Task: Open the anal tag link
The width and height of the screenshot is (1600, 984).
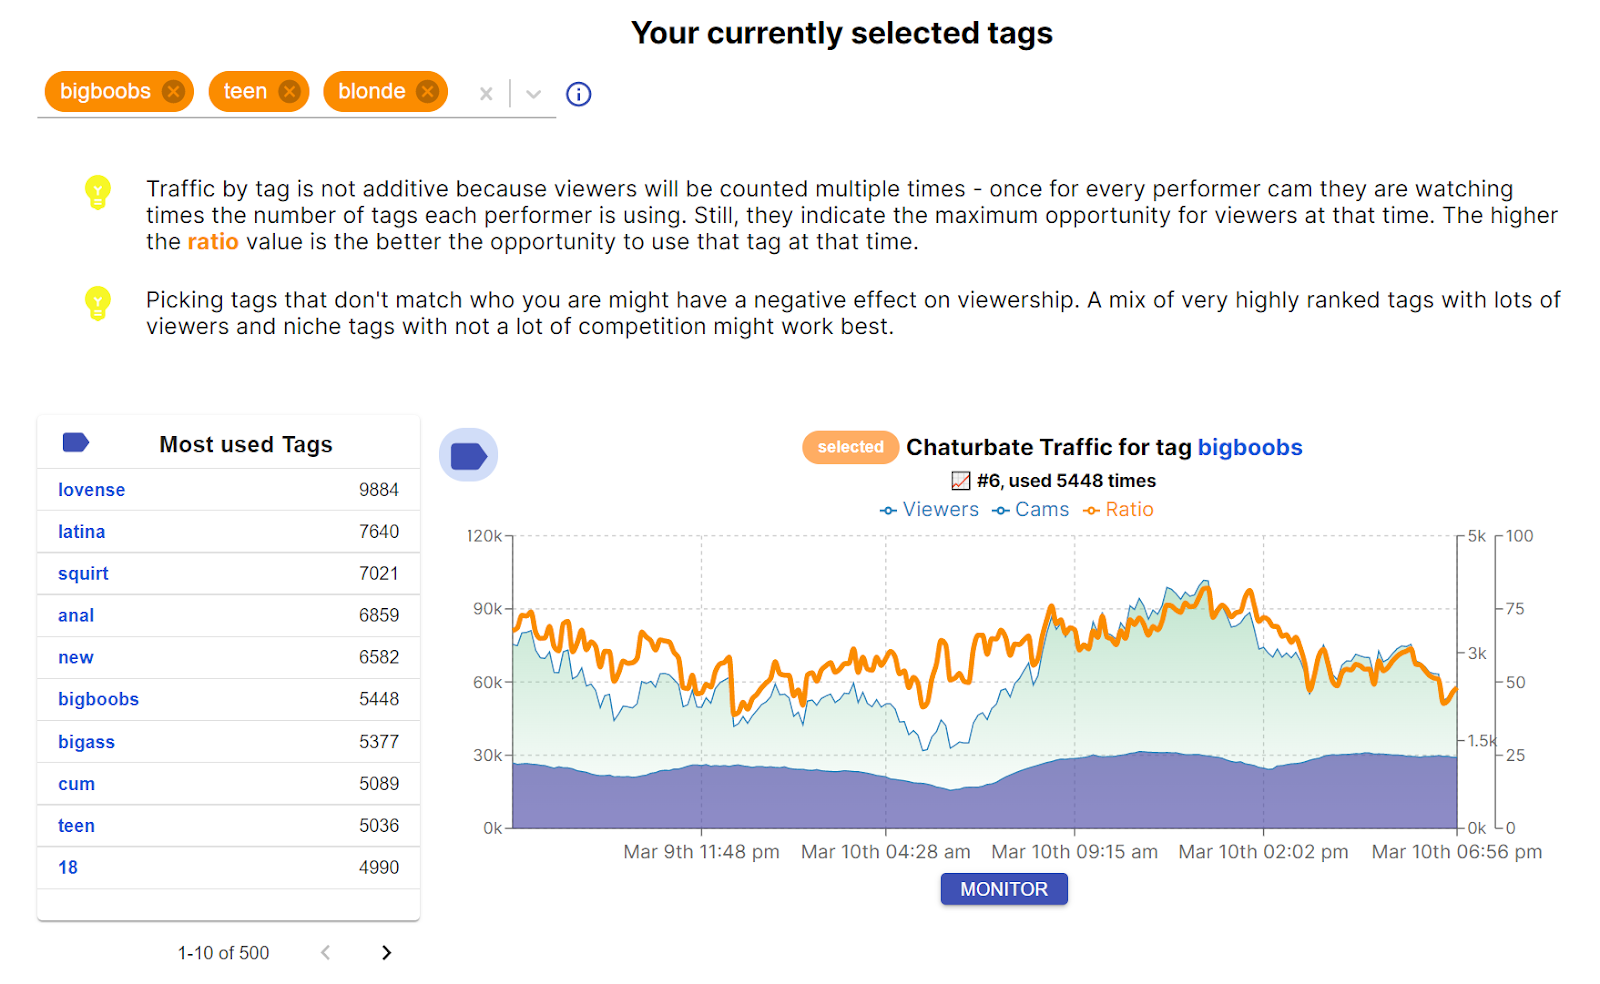Action: click(x=76, y=616)
